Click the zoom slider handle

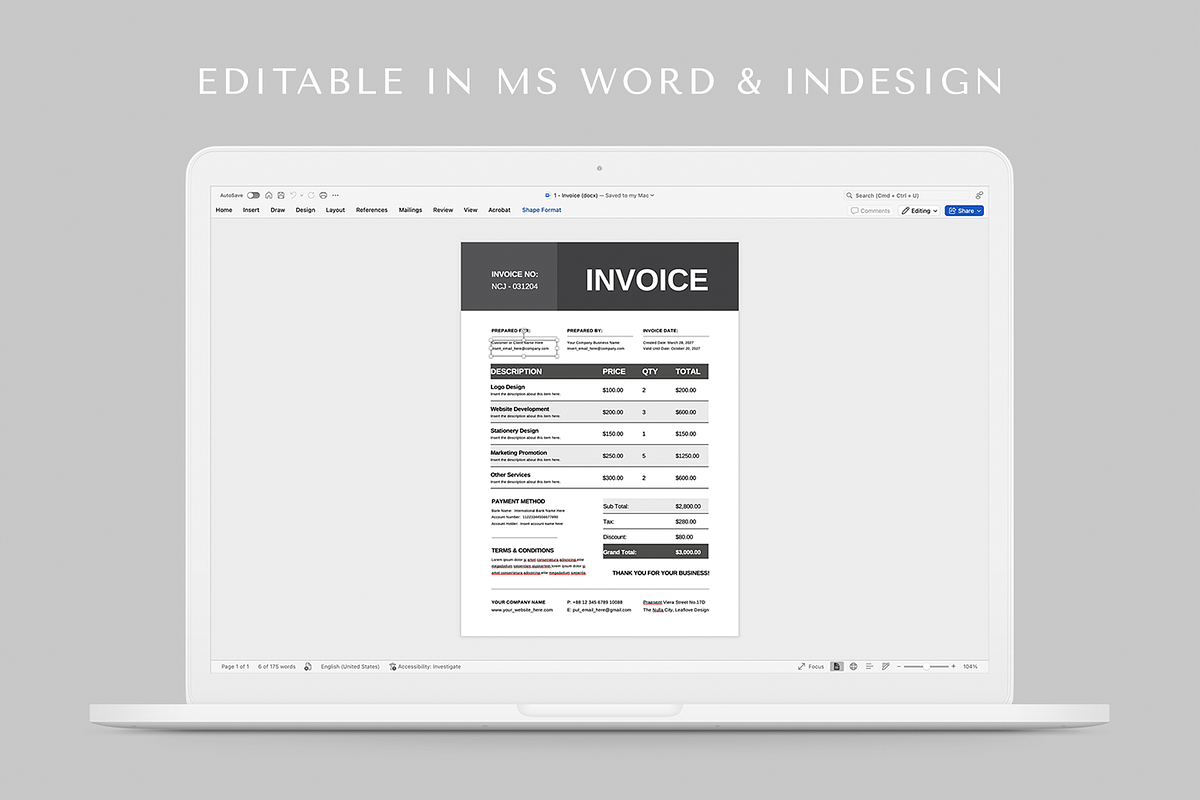tap(926, 666)
